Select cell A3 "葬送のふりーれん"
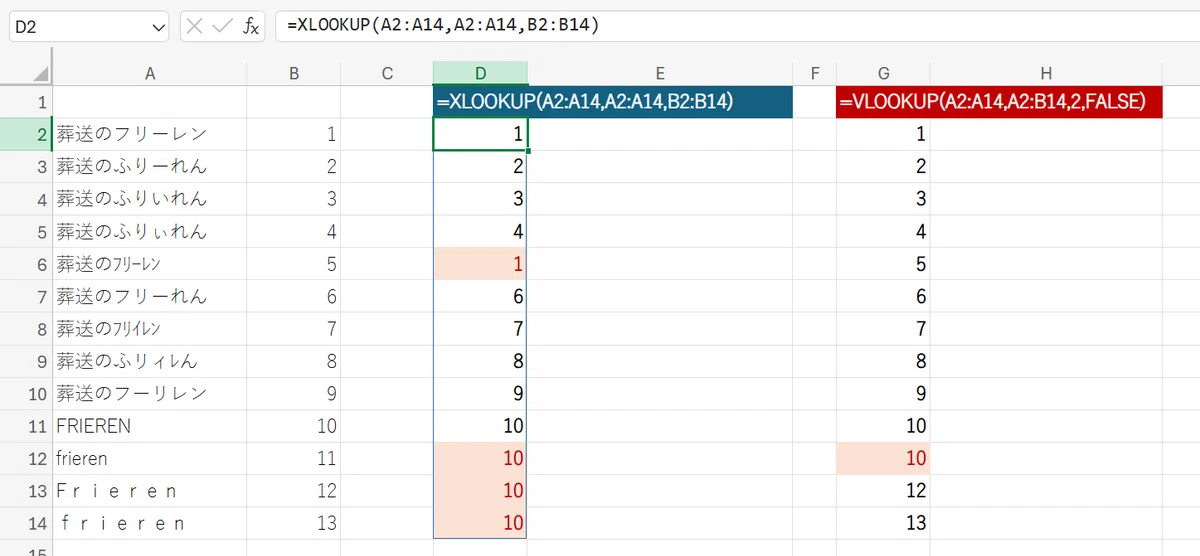 150,167
